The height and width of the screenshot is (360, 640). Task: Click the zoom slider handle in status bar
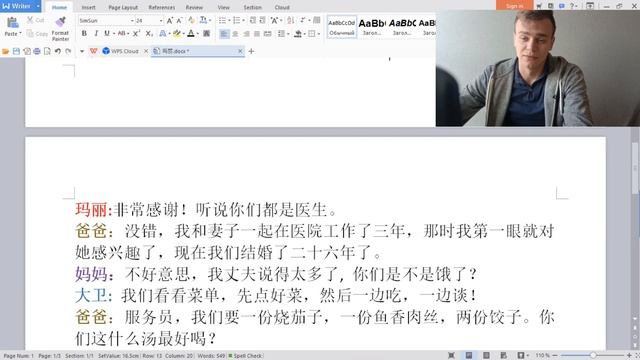click(593, 356)
